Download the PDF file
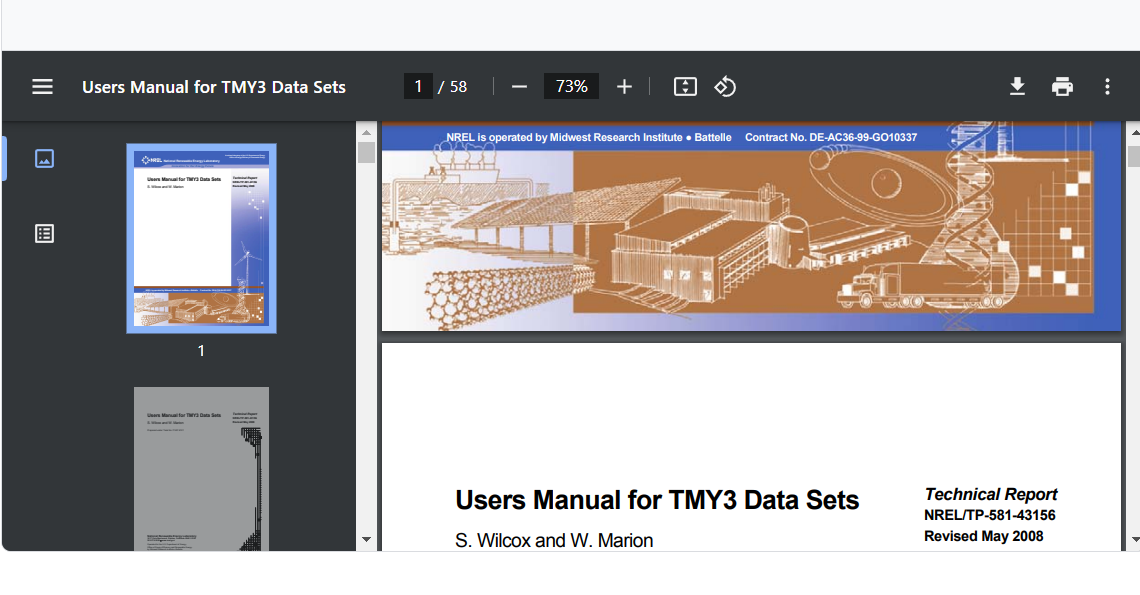This screenshot has width=1140, height=595. tap(1017, 87)
